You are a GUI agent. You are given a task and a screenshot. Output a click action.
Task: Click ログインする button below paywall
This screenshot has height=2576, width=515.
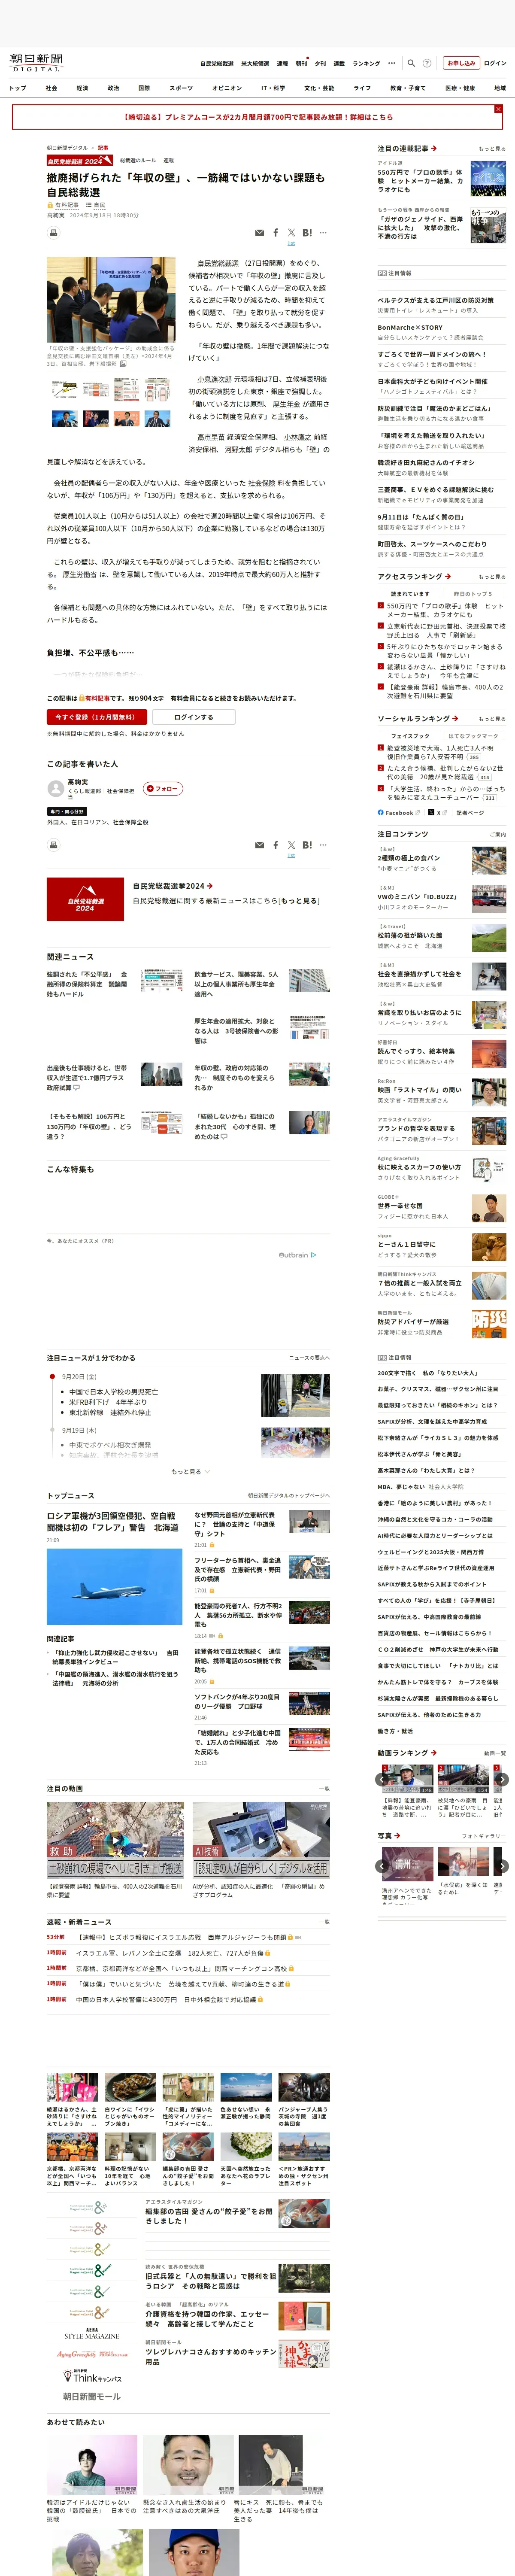point(194,717)
